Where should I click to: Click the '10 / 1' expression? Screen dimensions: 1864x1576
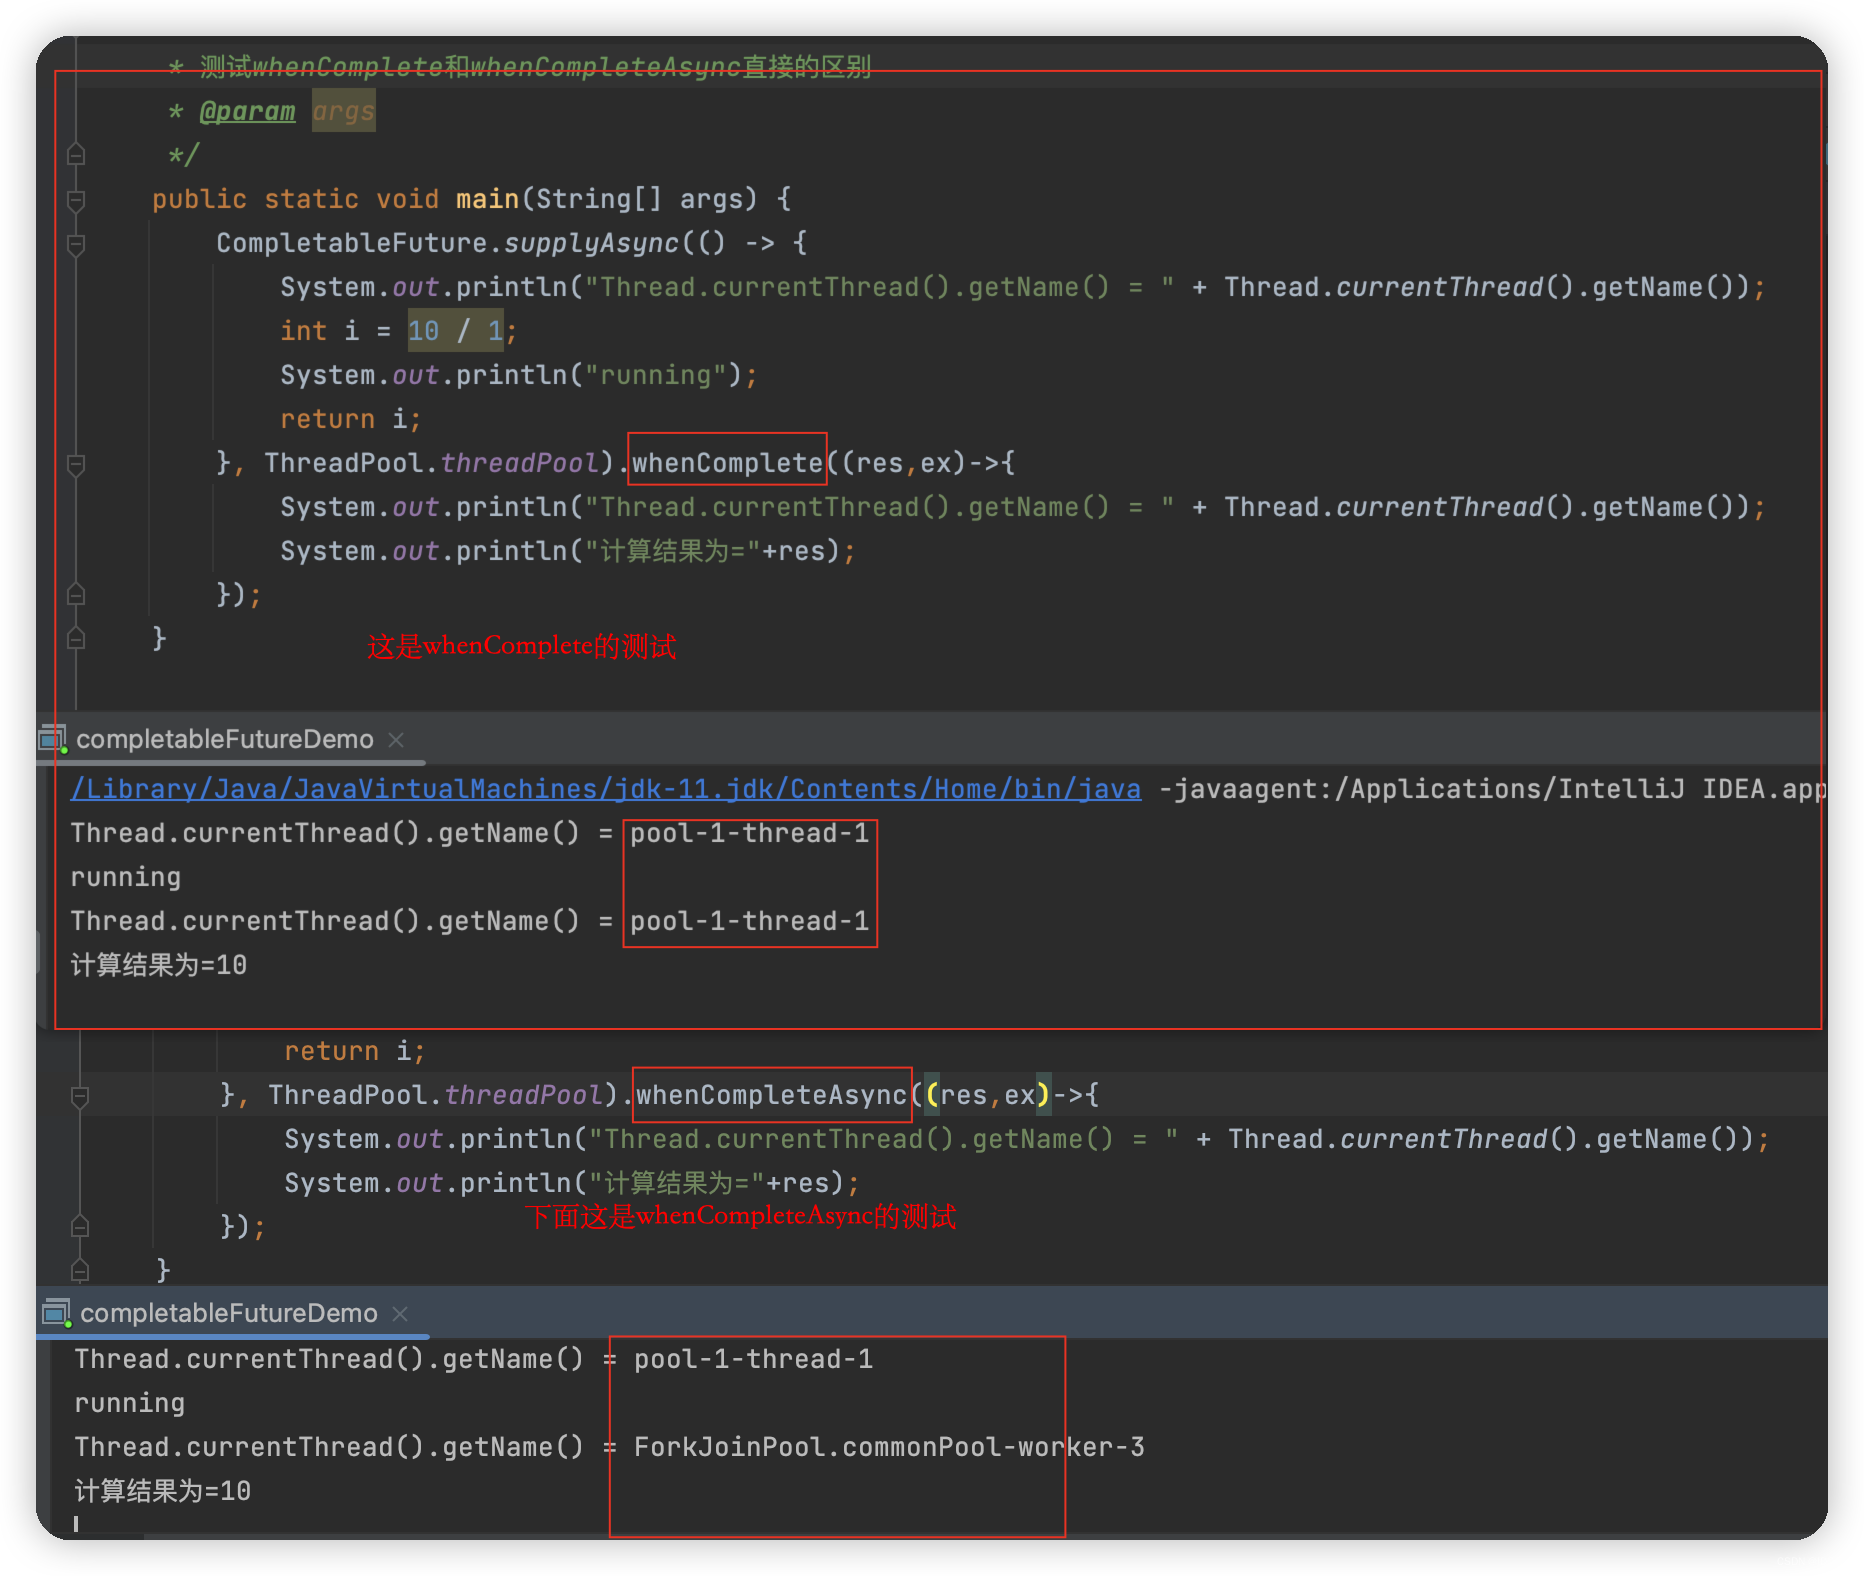click(x=455, y=331)
